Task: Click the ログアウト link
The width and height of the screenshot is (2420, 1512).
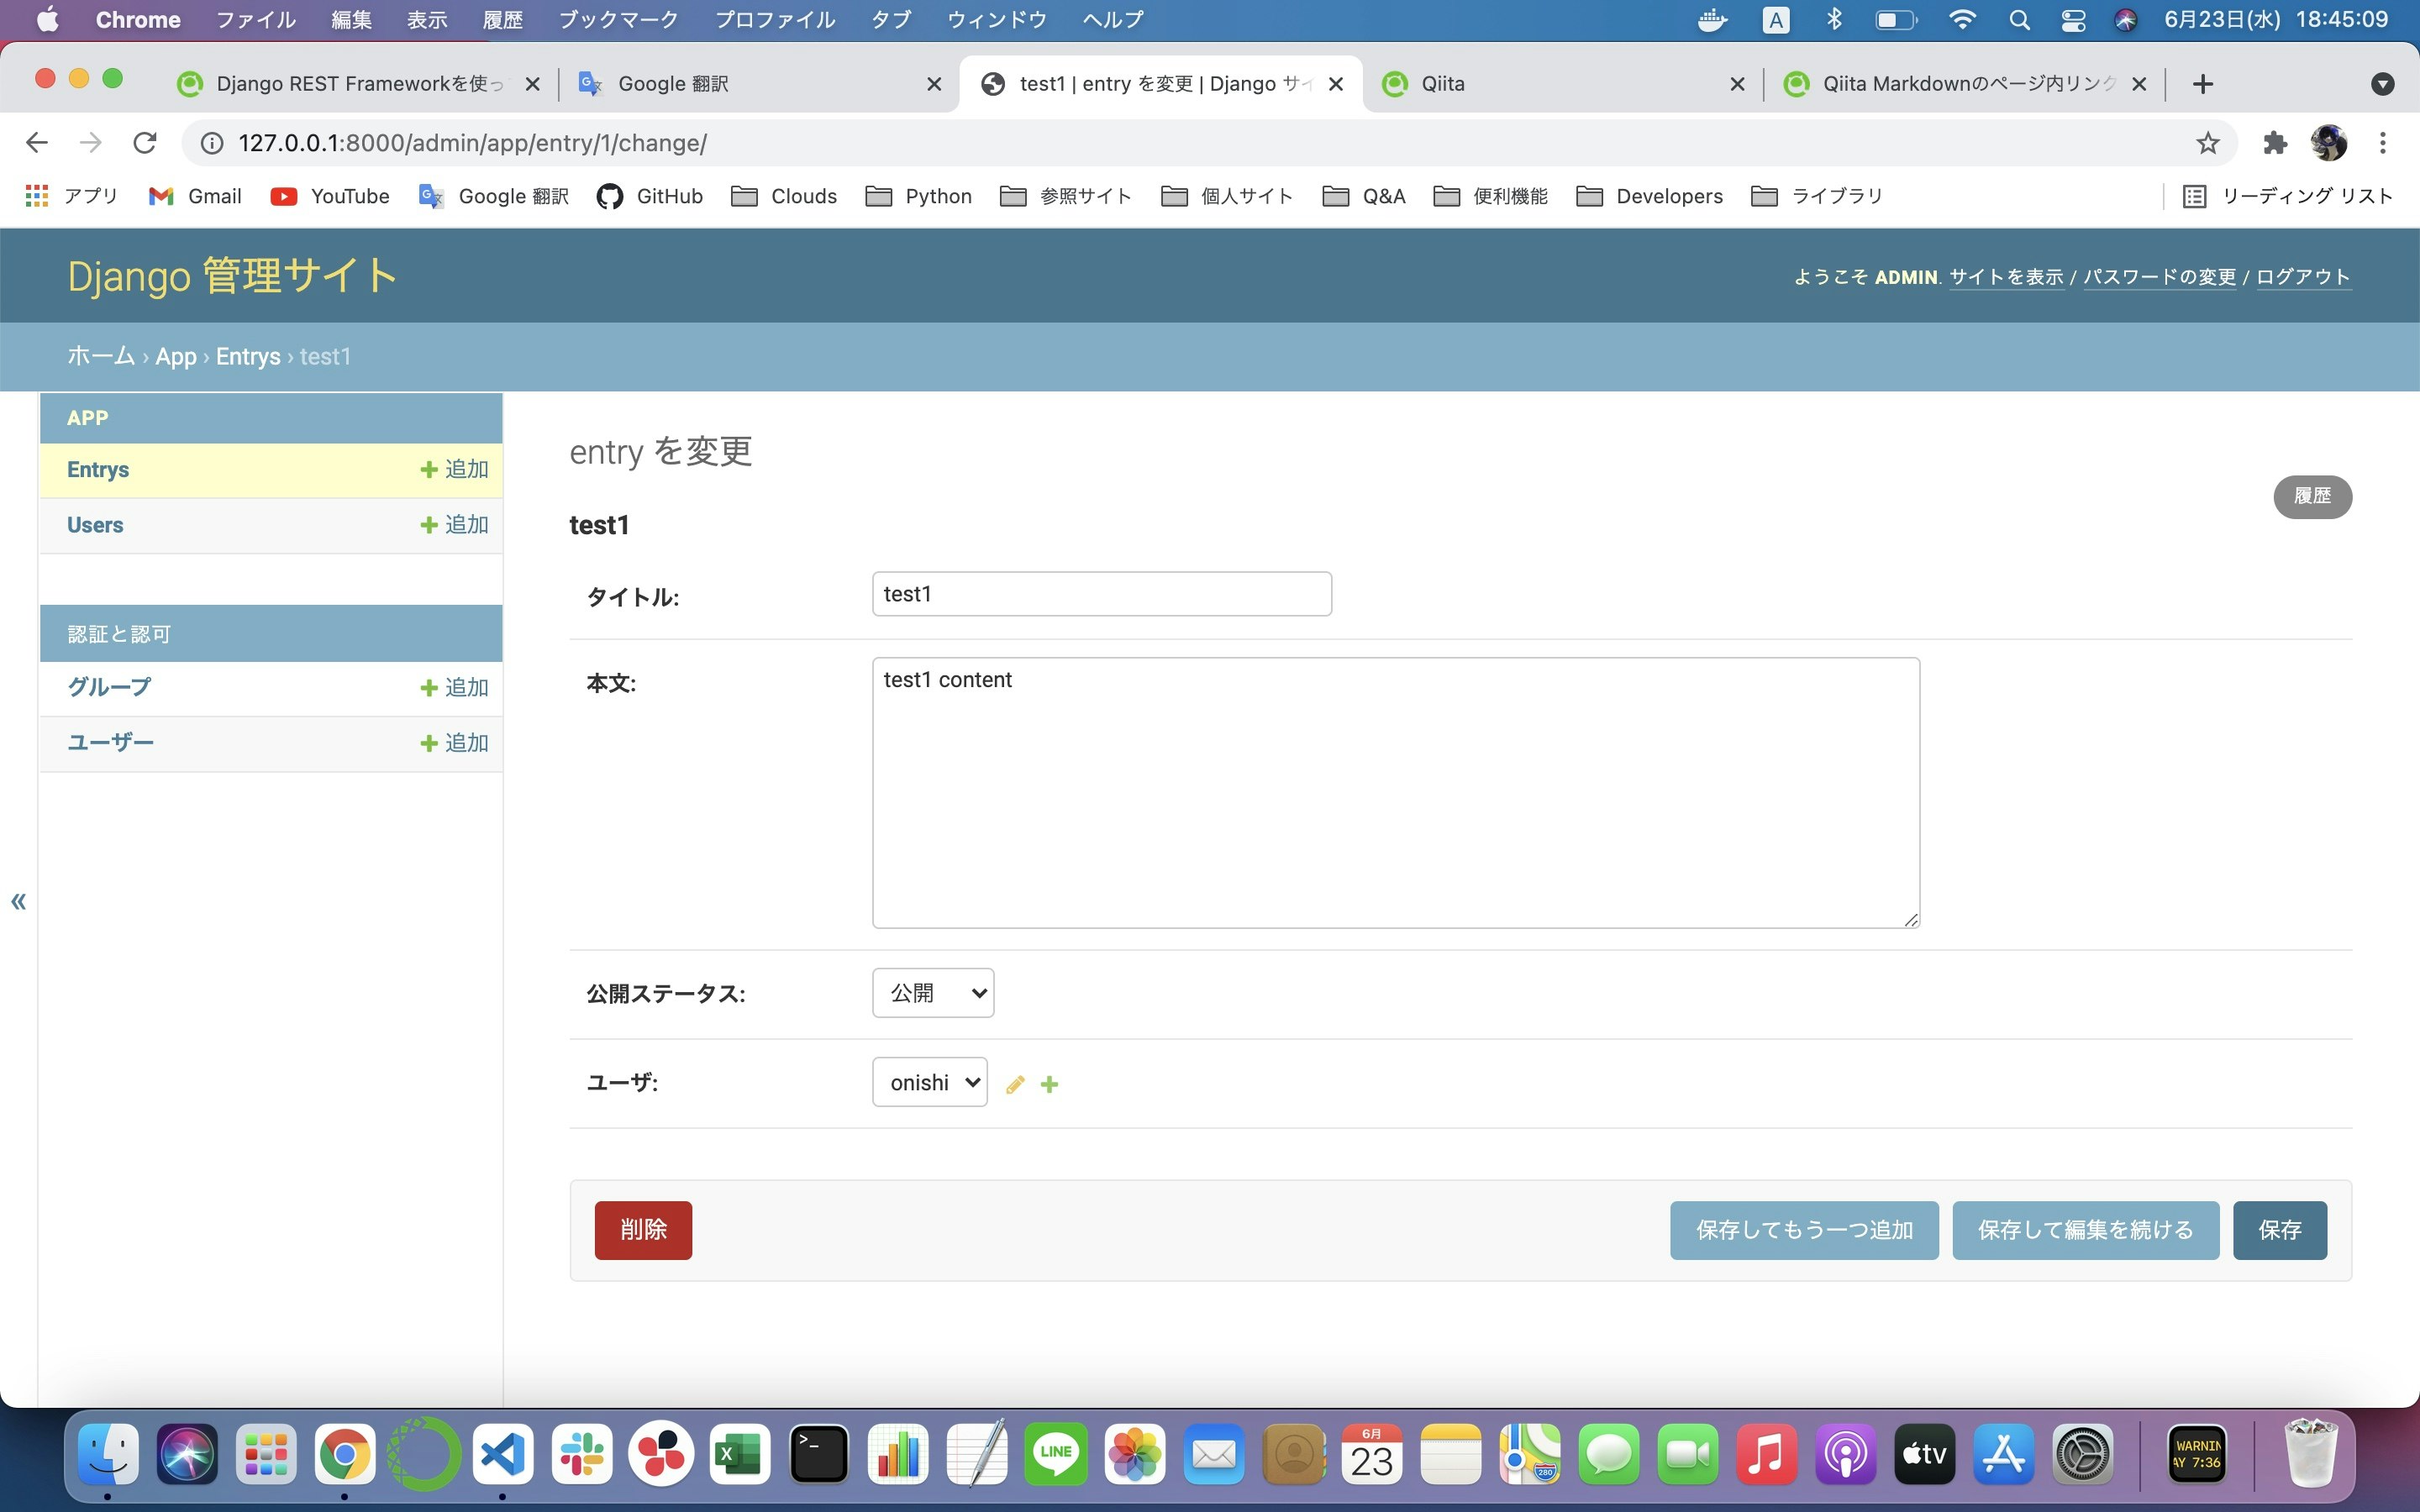Action: click(2302, 277)
